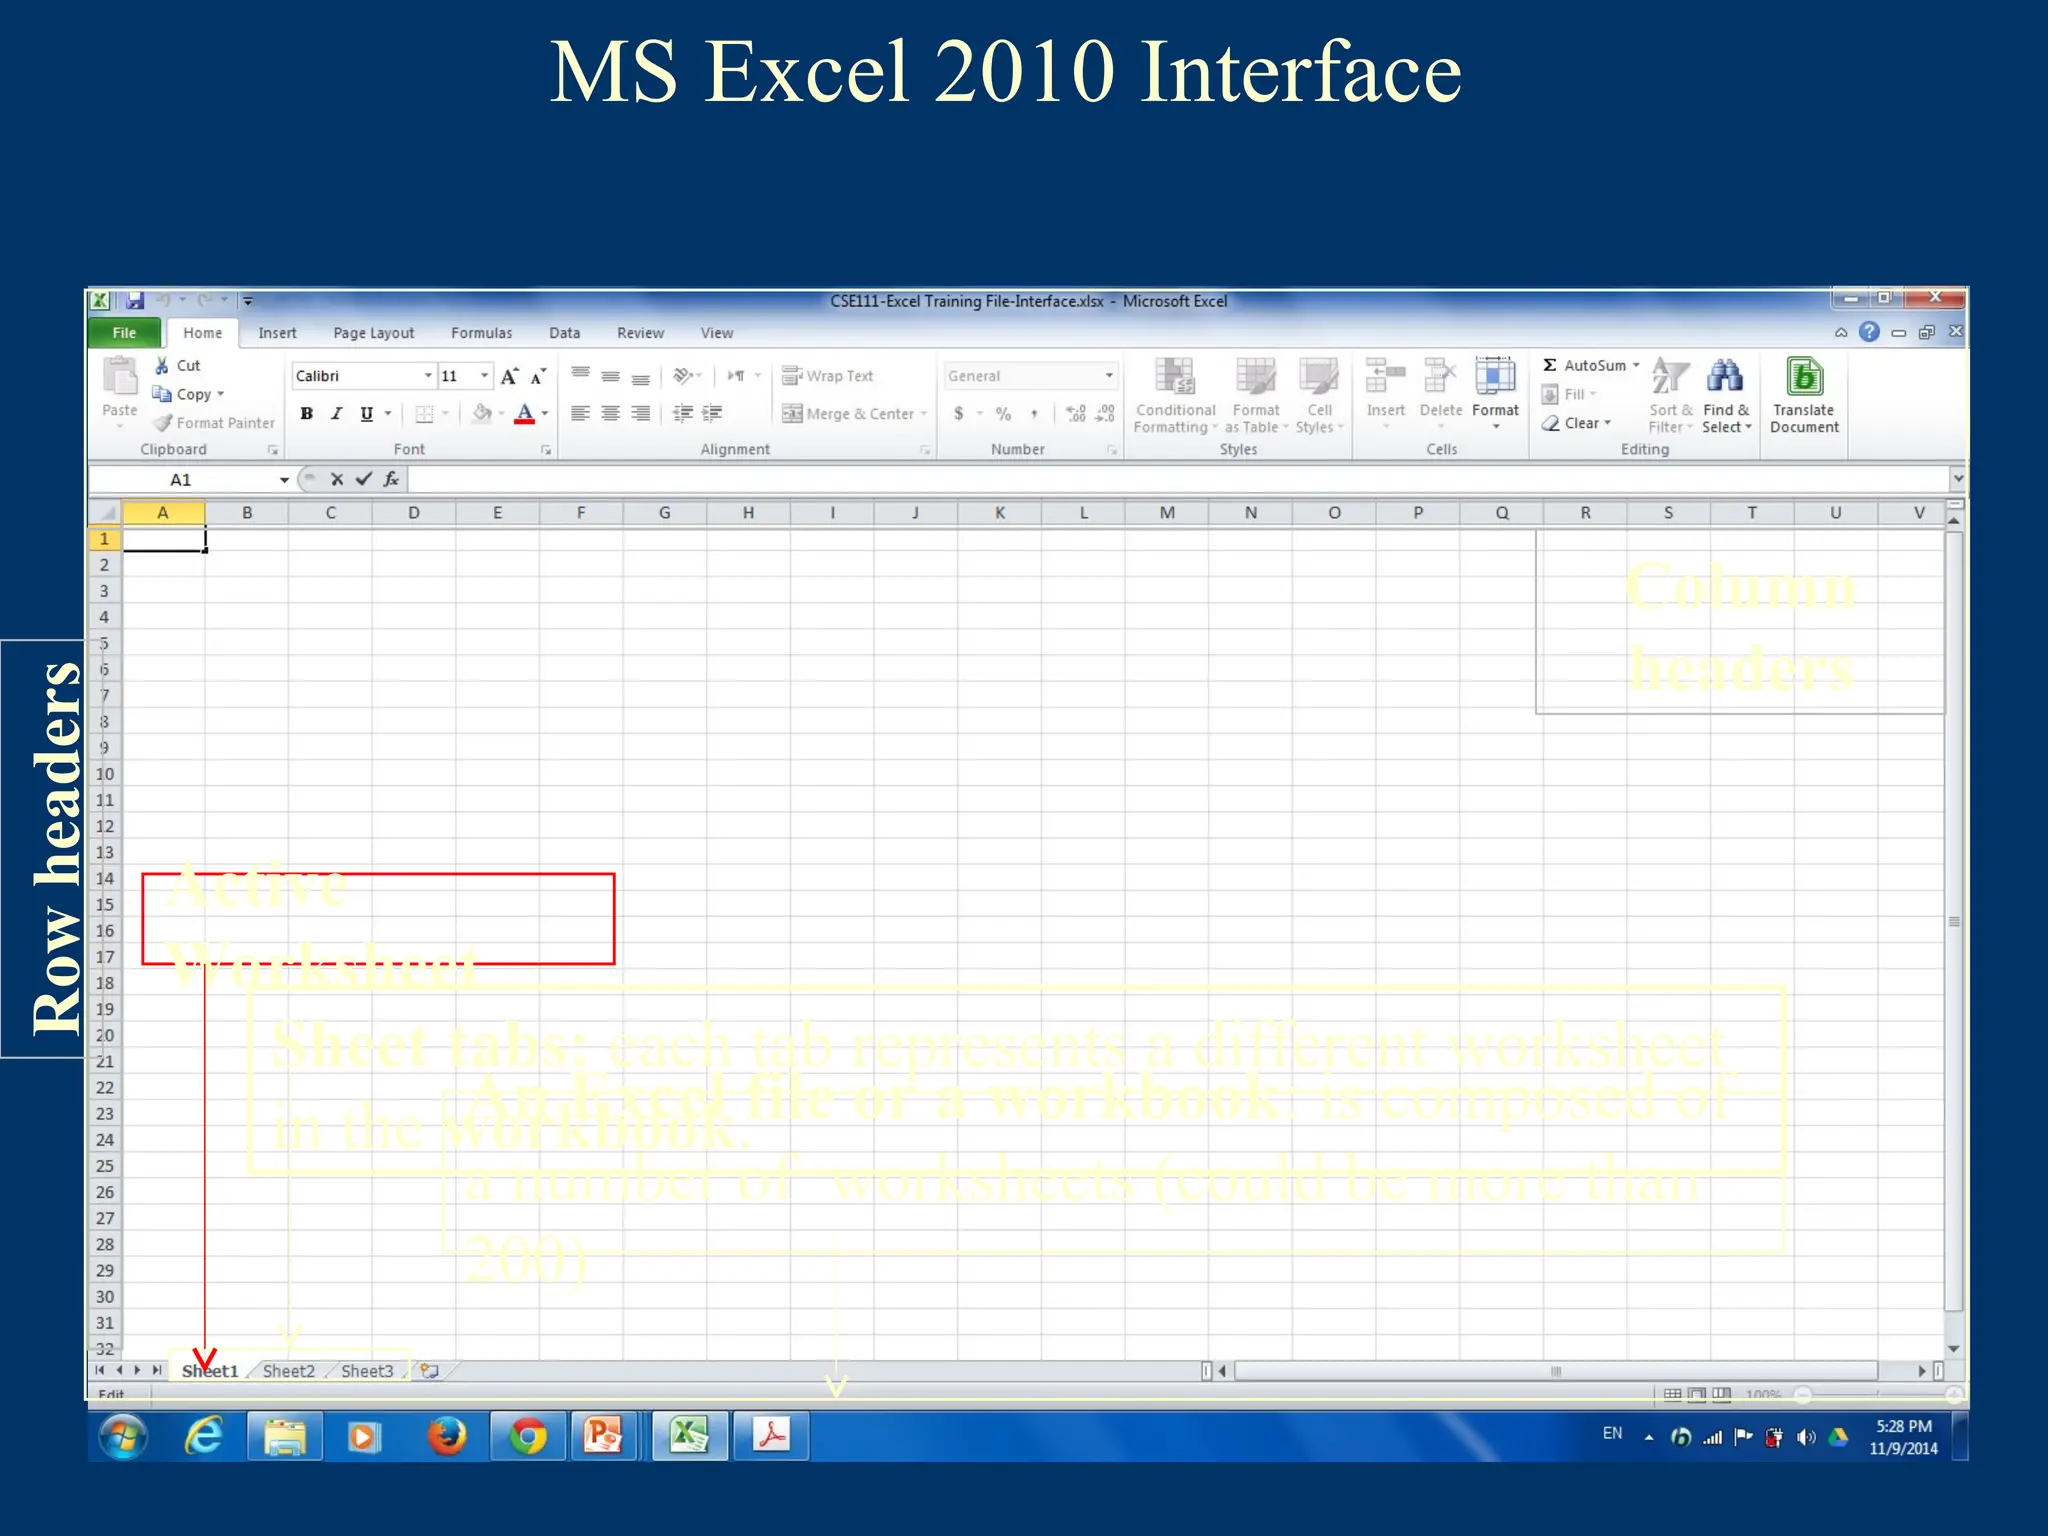Image resolution: width=2048 pixels, height=1536 pixels.
Task: Open the font name Calibri dropdown
Action: 428,376
